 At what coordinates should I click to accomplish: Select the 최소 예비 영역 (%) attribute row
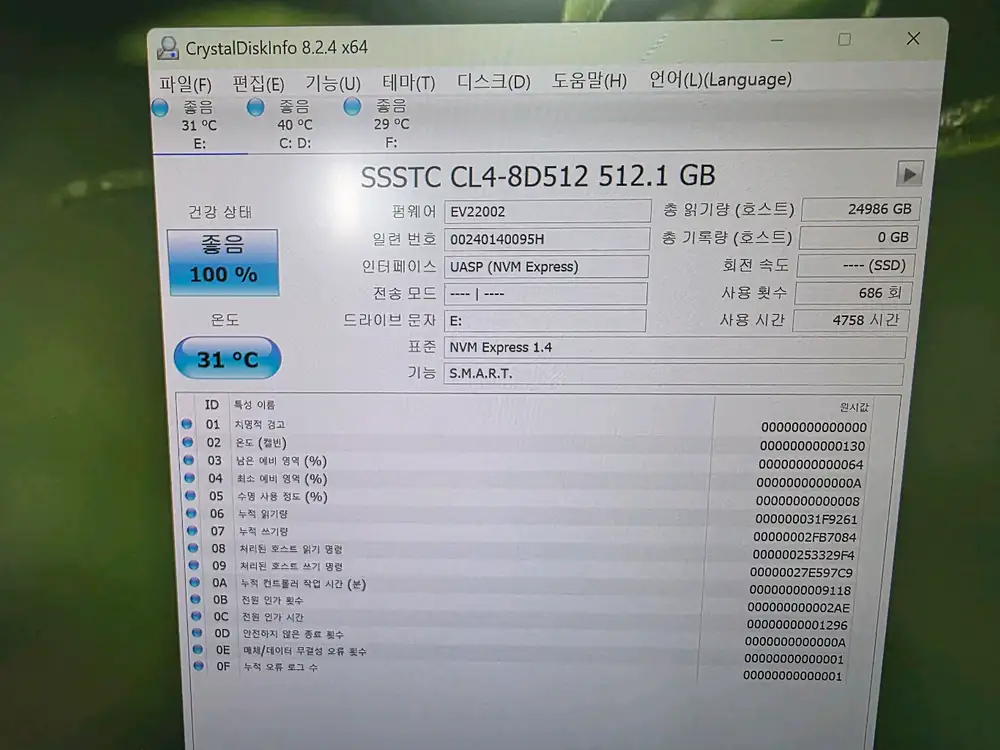(524, 480)
